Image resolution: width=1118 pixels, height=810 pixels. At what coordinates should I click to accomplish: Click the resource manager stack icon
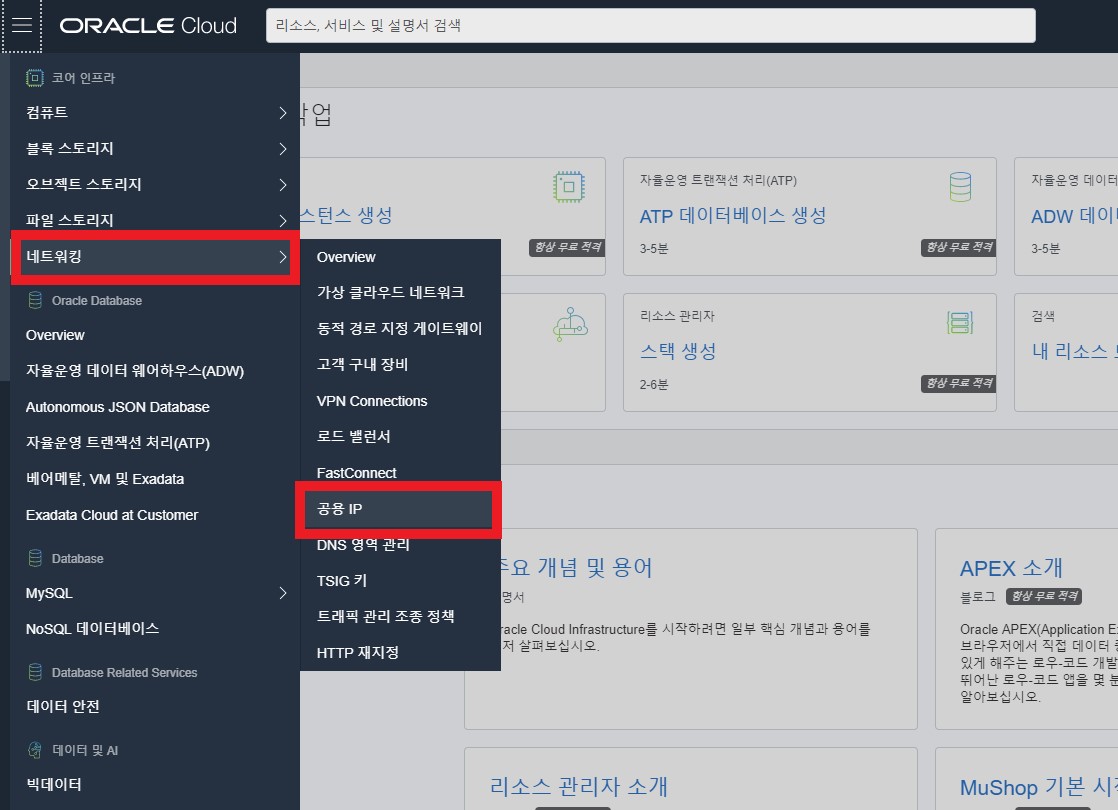click(960, 322)
